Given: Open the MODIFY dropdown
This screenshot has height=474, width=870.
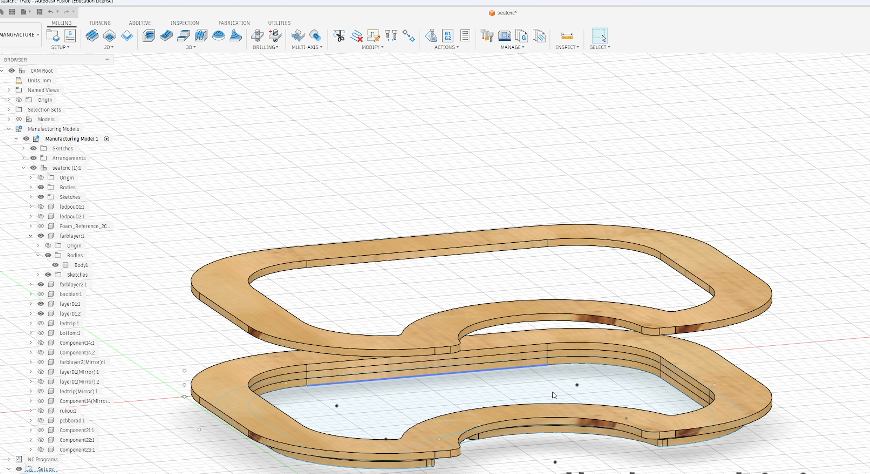Looking at the screenshot, I should [372, 47].
